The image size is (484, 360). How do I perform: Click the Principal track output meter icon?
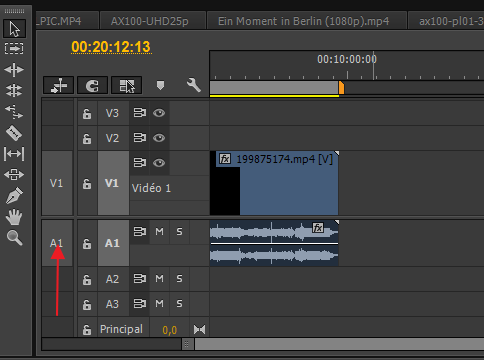[x=200, y=330]
